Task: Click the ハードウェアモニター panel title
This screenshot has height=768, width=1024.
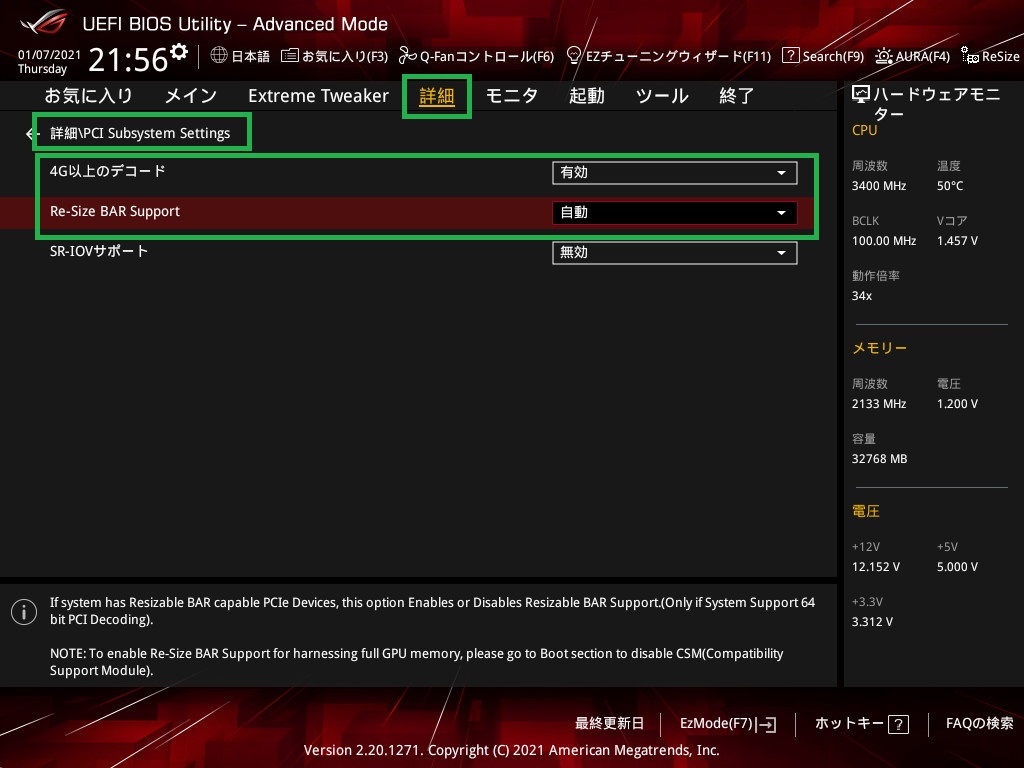Action: click(x=936, y=104)
